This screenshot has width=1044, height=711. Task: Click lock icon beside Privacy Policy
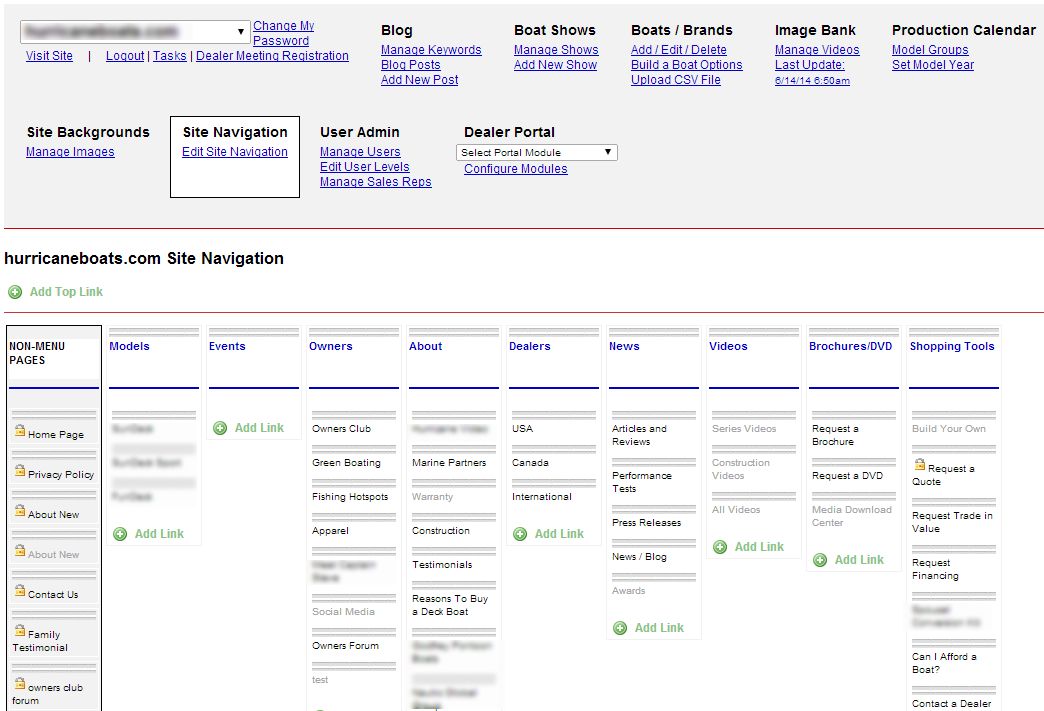(x=20, y=471)
